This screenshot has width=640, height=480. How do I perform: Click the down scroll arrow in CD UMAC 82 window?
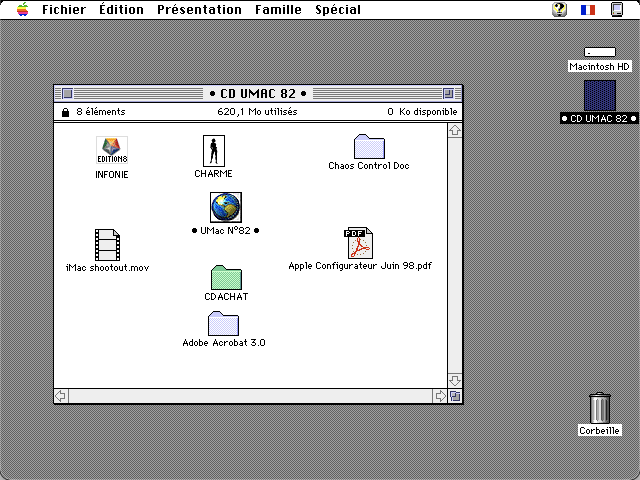455,381
